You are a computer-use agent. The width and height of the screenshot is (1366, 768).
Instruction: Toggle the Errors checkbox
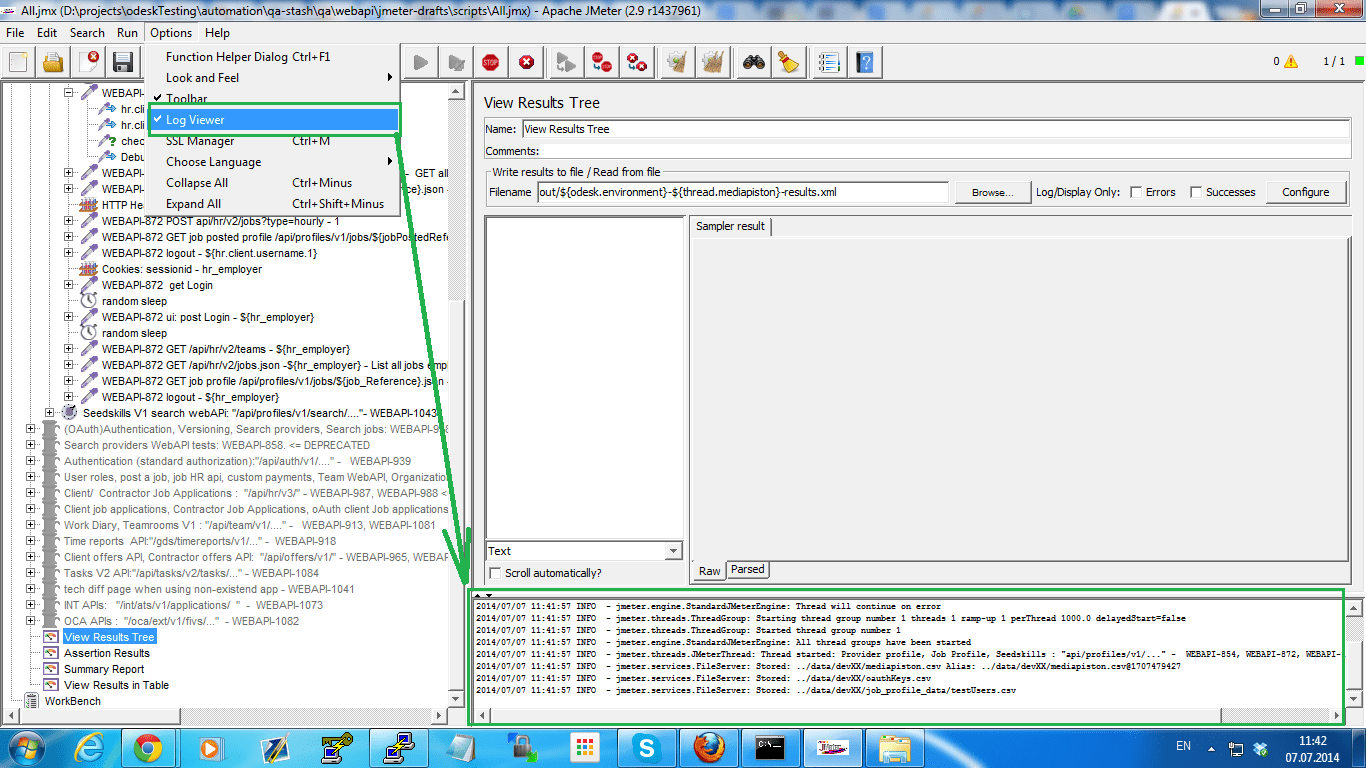(1136, 192)
